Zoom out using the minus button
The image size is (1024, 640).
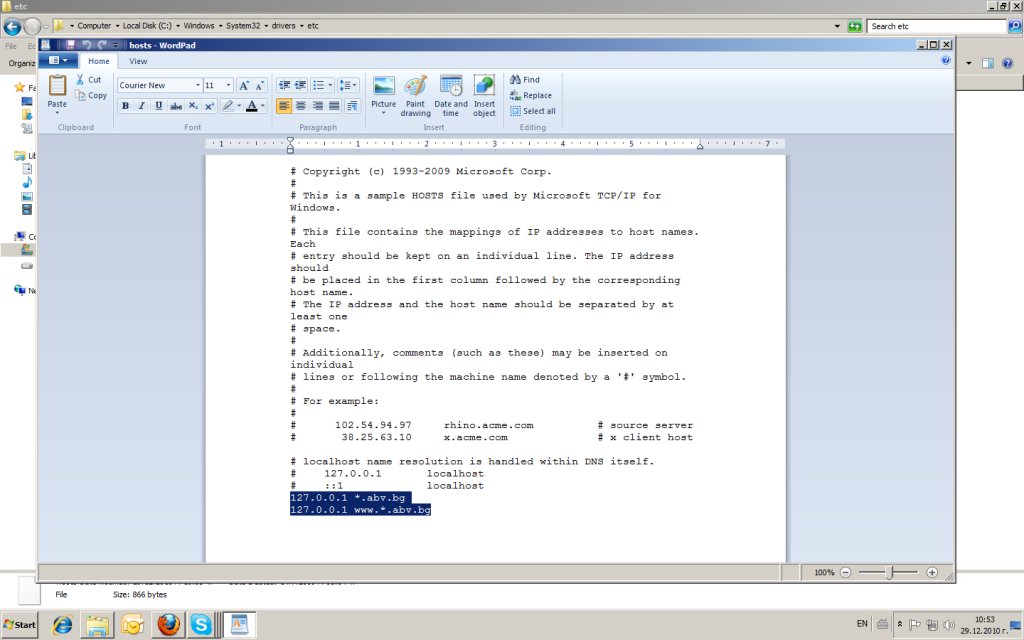coord(845,573)
